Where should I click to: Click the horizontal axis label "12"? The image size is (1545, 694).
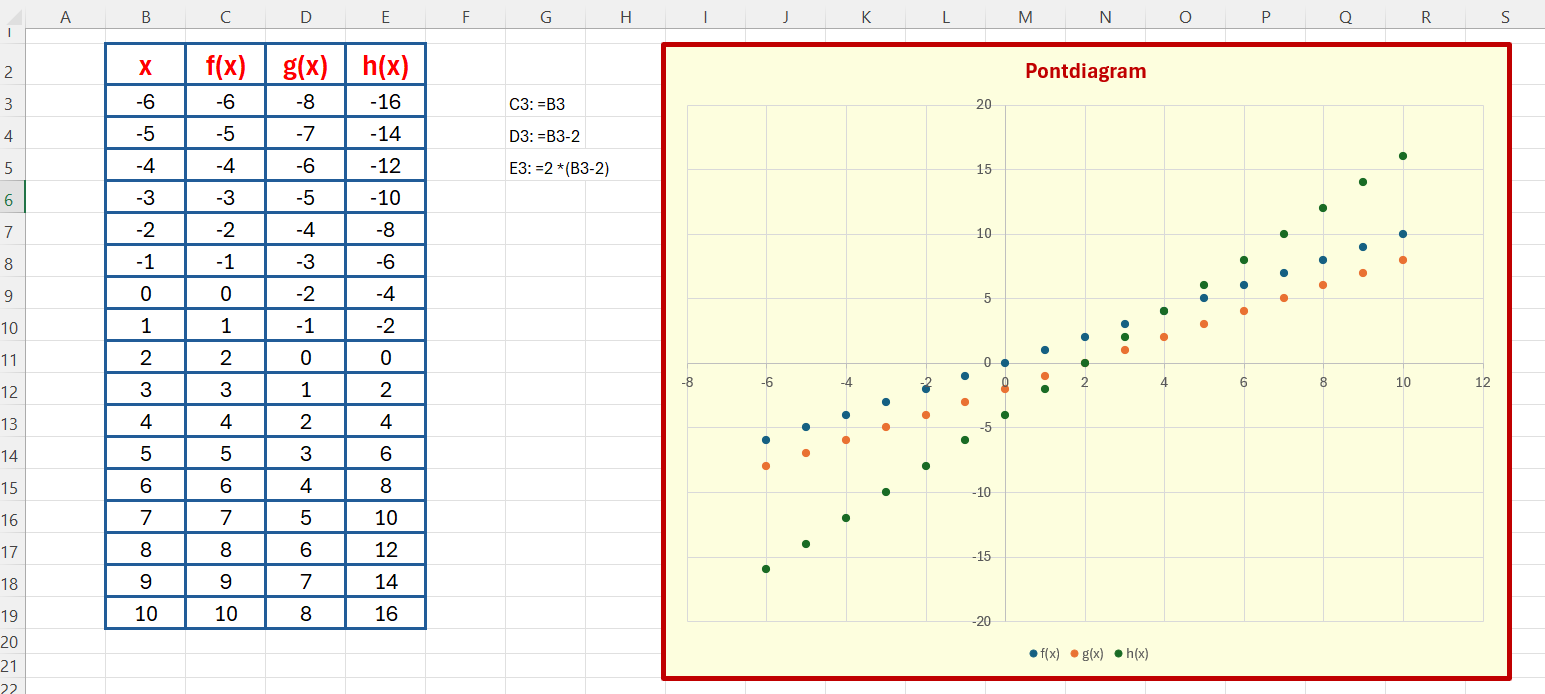click(x=1482, y=382)
